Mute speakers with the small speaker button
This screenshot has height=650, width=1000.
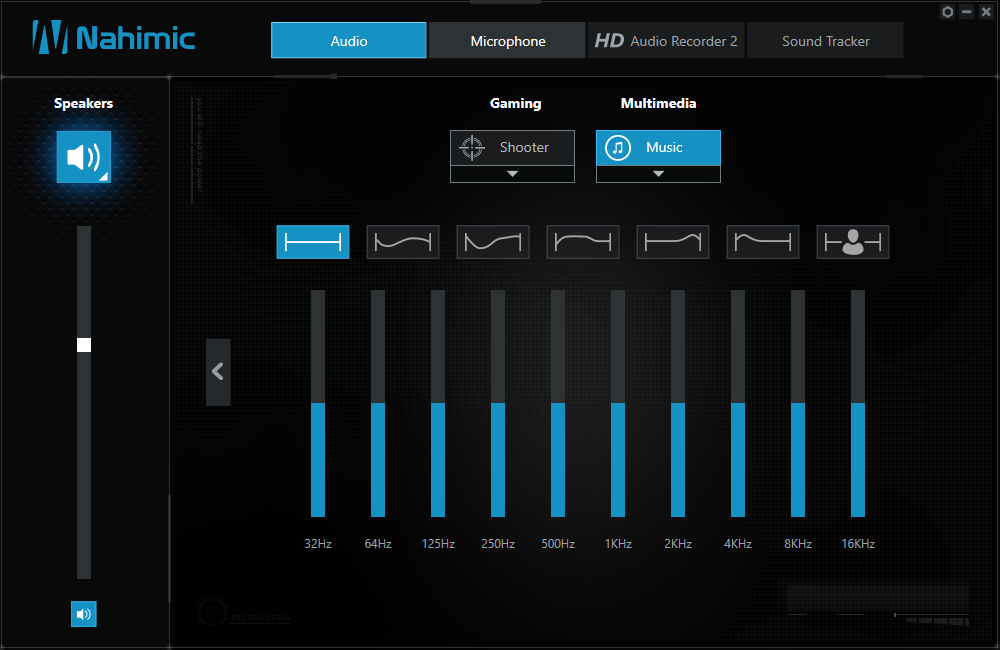pyautogui.click(x=84, y=614)
